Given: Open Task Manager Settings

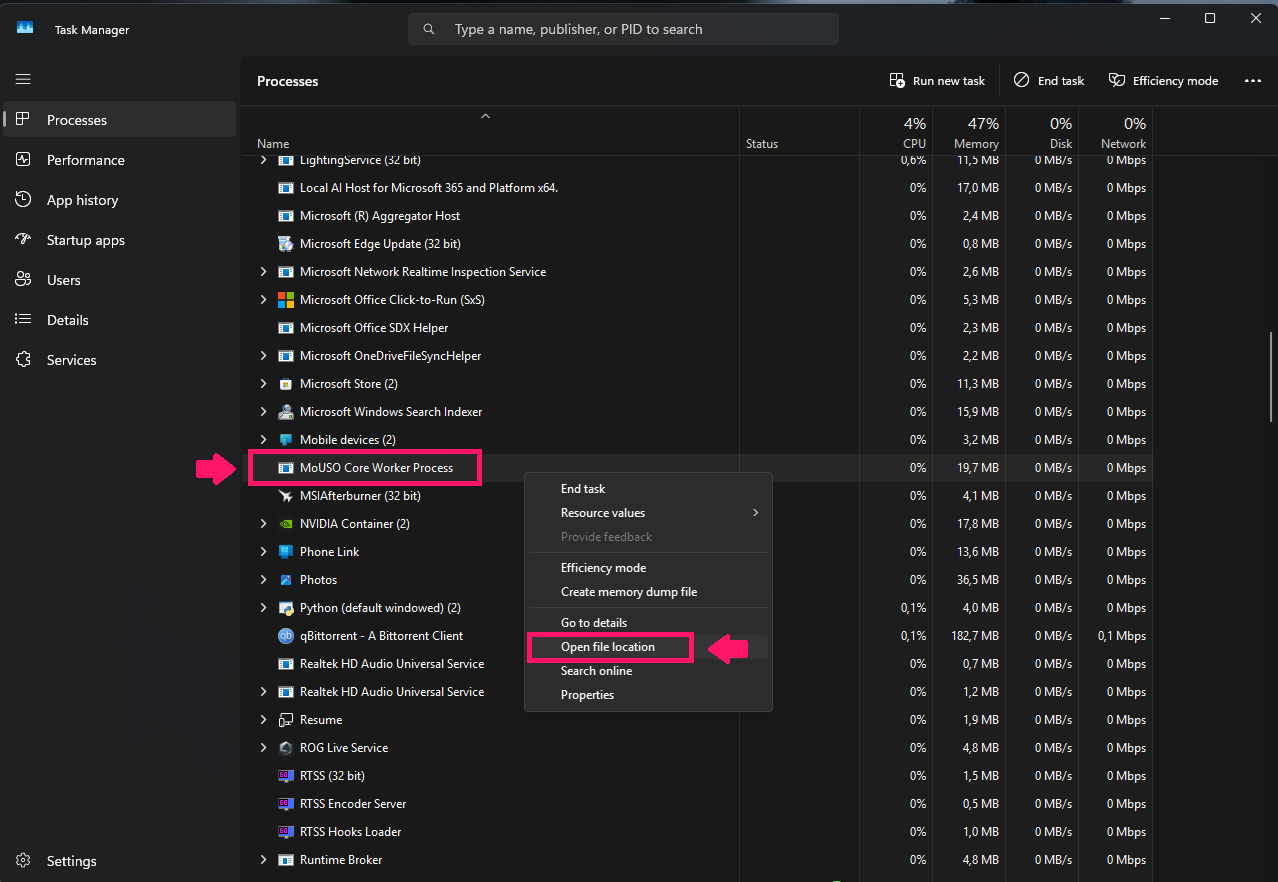Looking at the screenshot, I should coord(120,861).
